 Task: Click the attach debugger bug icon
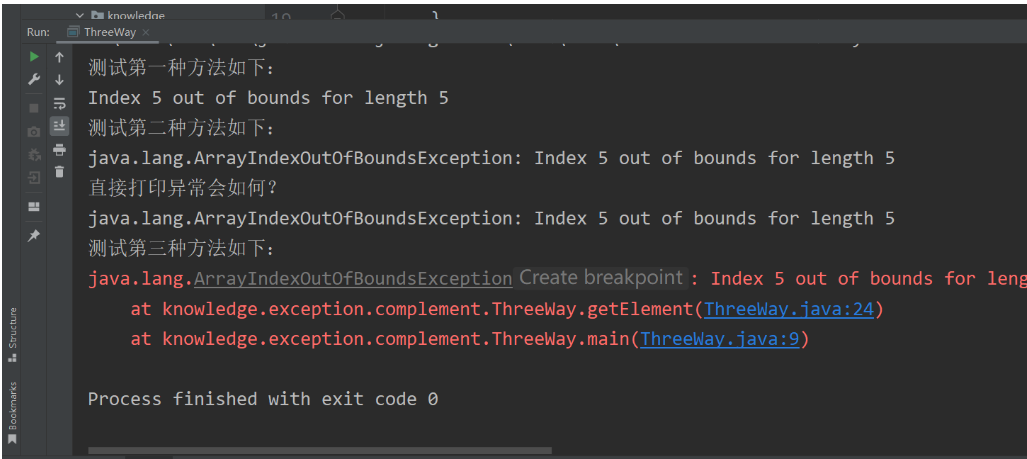[34, 155]
